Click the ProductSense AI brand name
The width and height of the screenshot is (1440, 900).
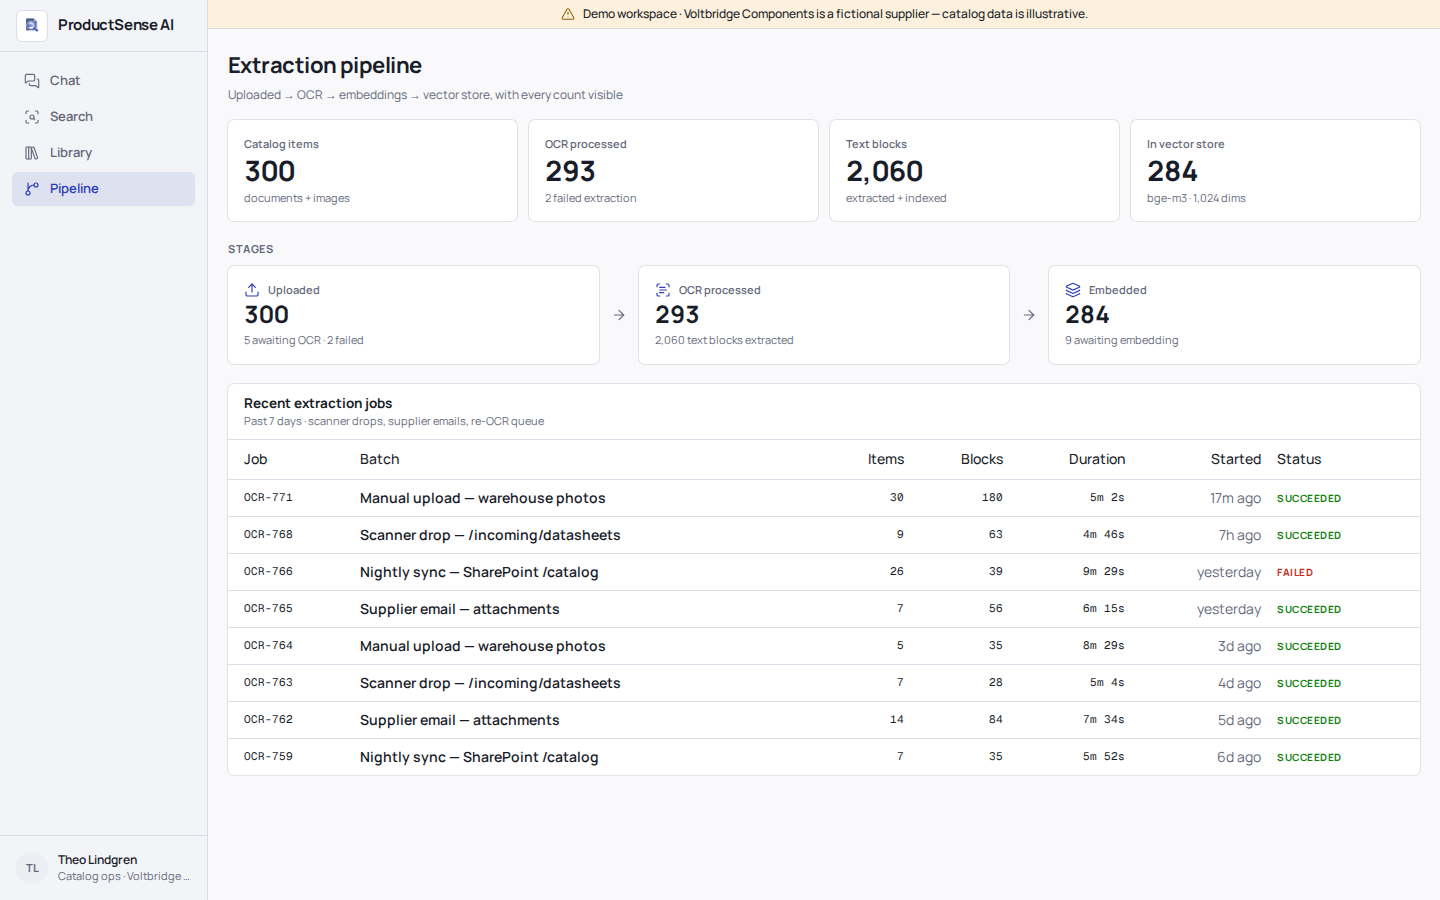116,25
